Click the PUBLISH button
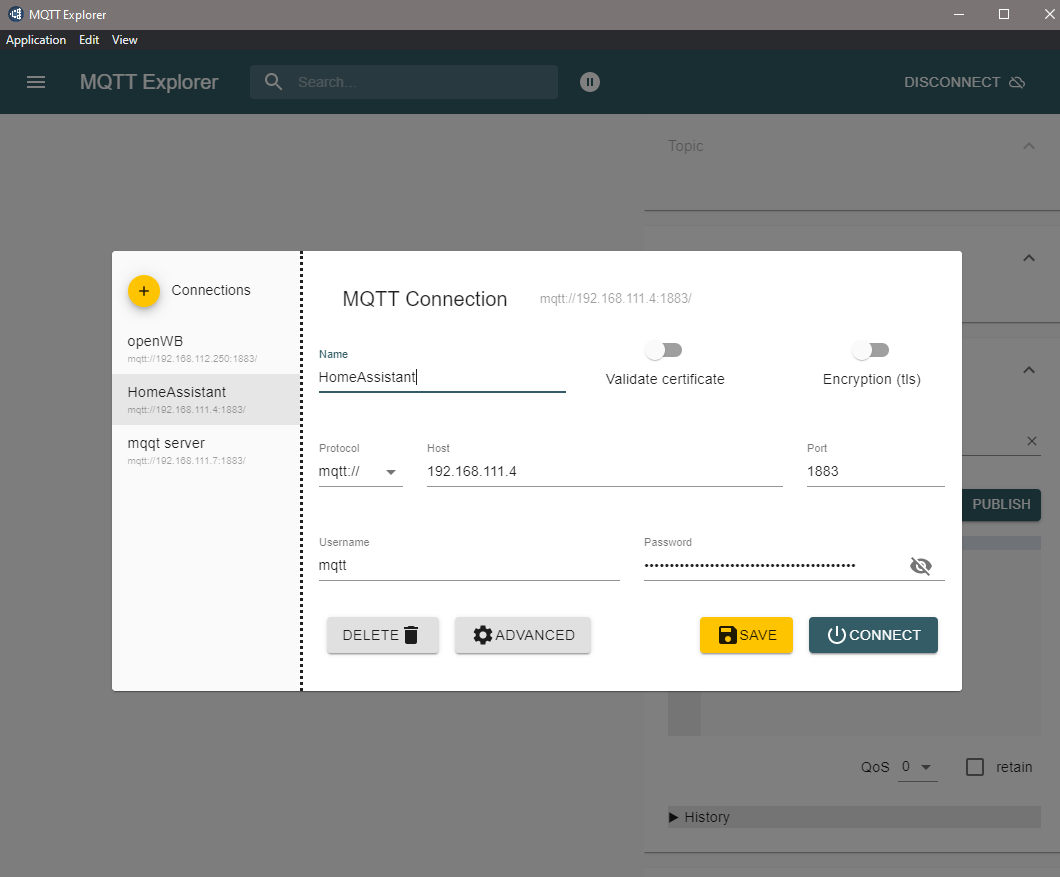Screen dimensions: 1060x877 coord(1001,504)
